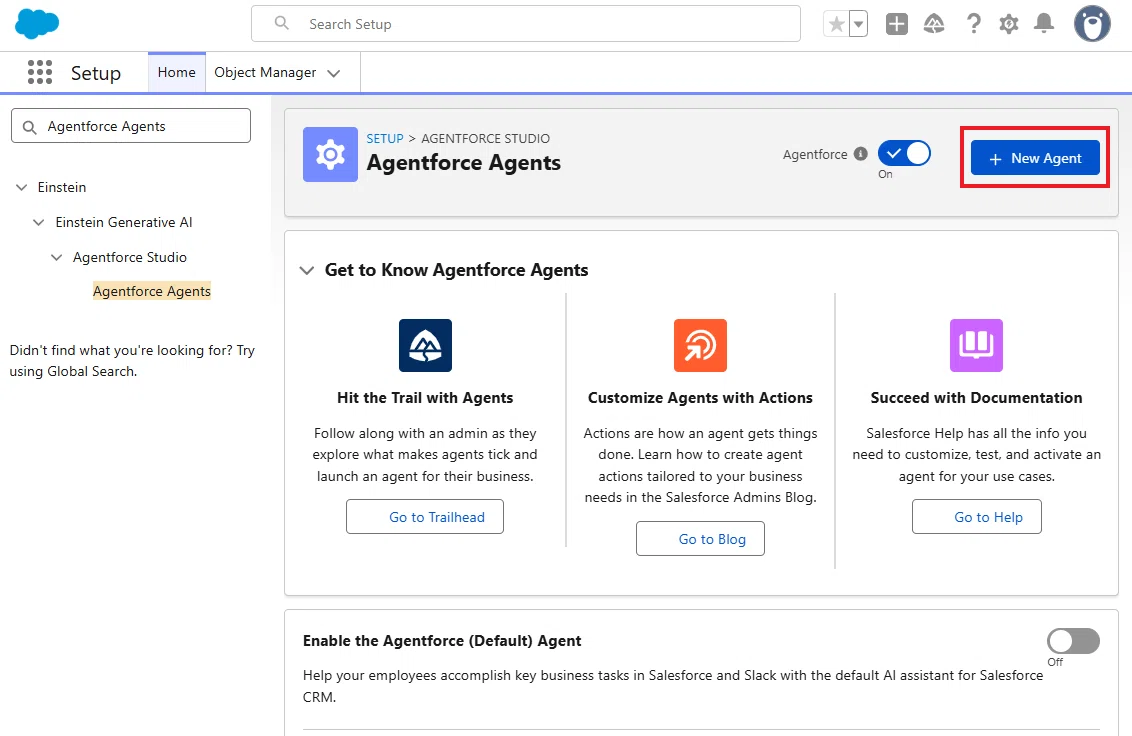Click the Hit the Trail with Agents heading
This screenshot has height=736, width=1132.
425,397
